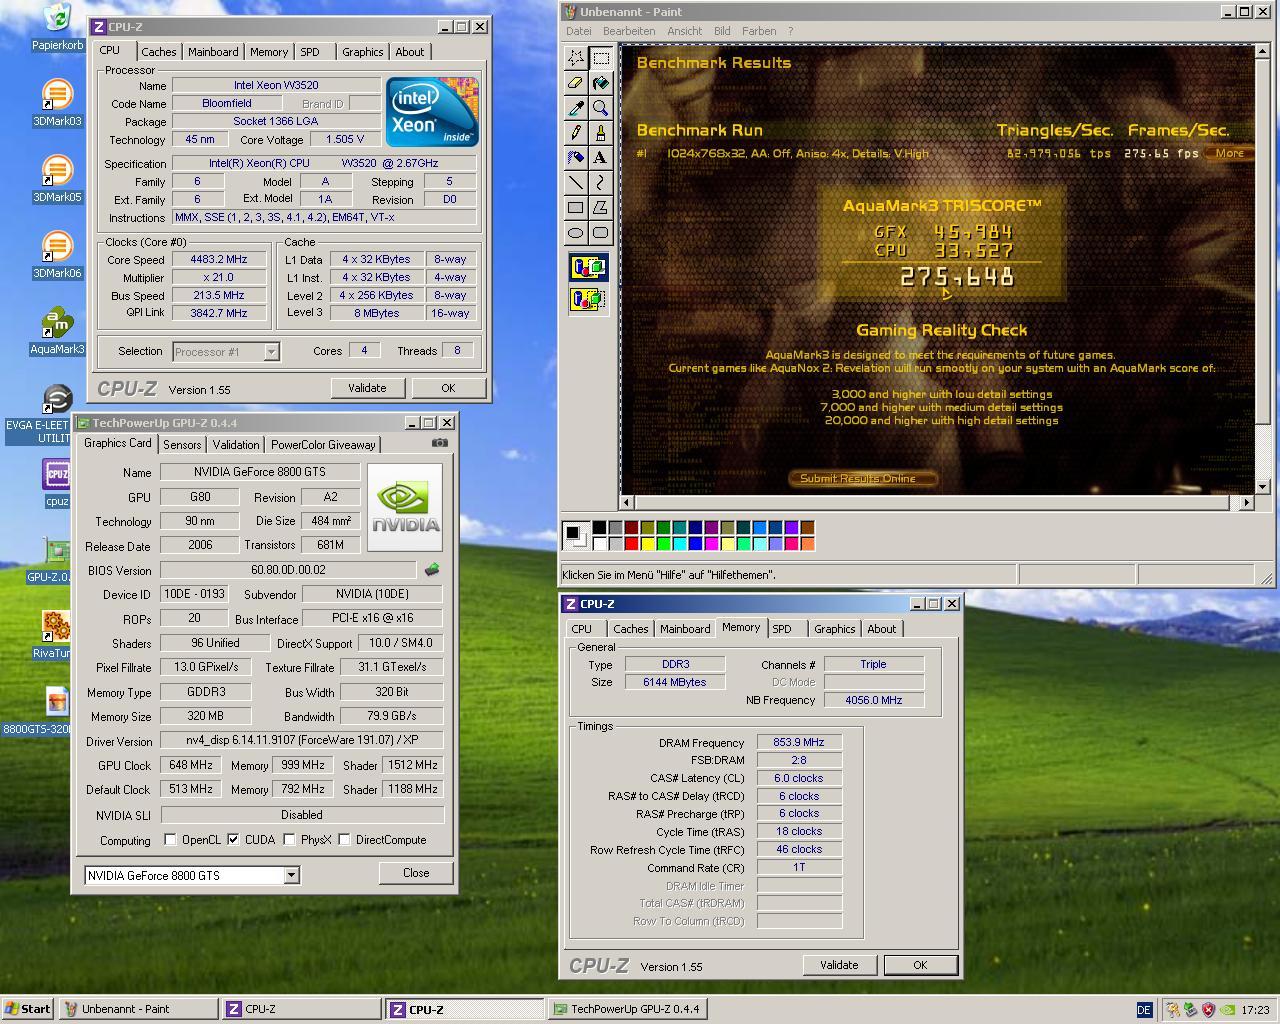Pick the Eraser tool in Paint
Screen dimensions: 1280x1024
point(576,83)
